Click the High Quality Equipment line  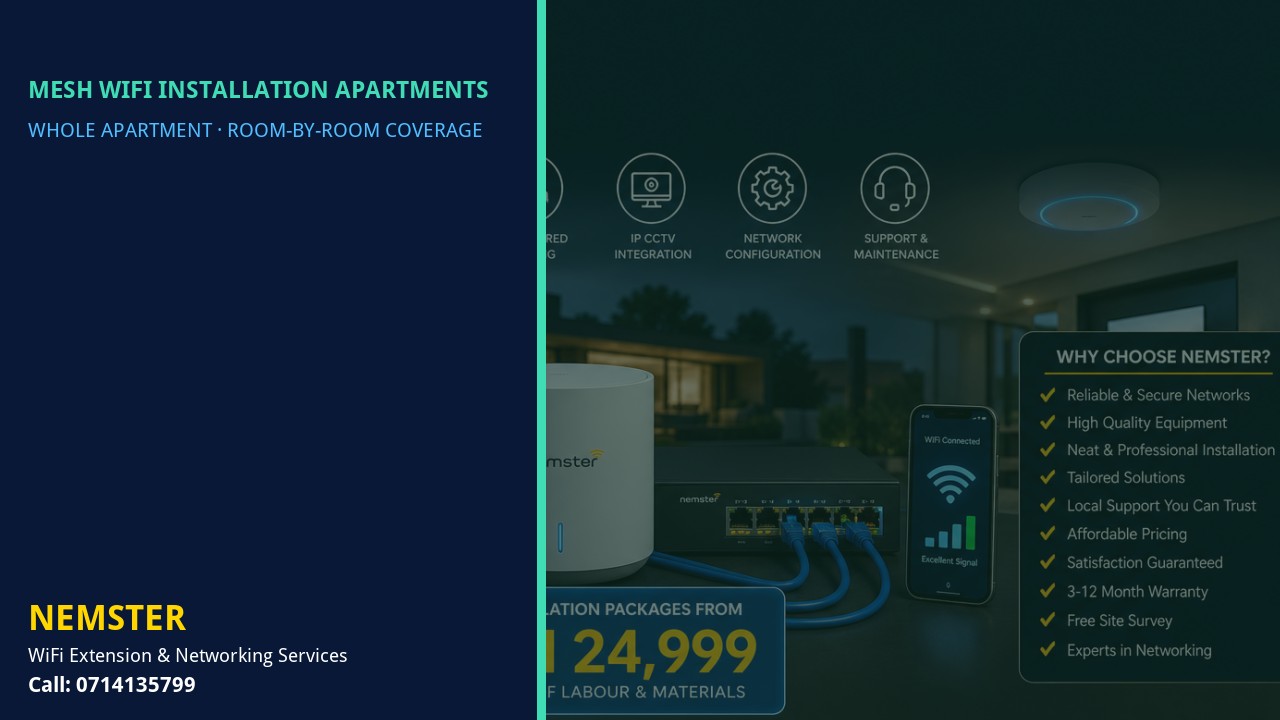click(1146, 423)
